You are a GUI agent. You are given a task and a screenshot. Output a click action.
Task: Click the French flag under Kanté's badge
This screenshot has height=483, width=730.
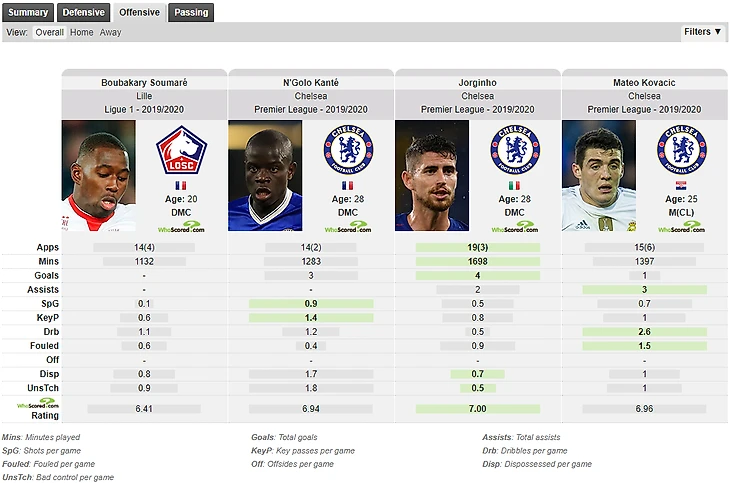(x=347, y=185)
